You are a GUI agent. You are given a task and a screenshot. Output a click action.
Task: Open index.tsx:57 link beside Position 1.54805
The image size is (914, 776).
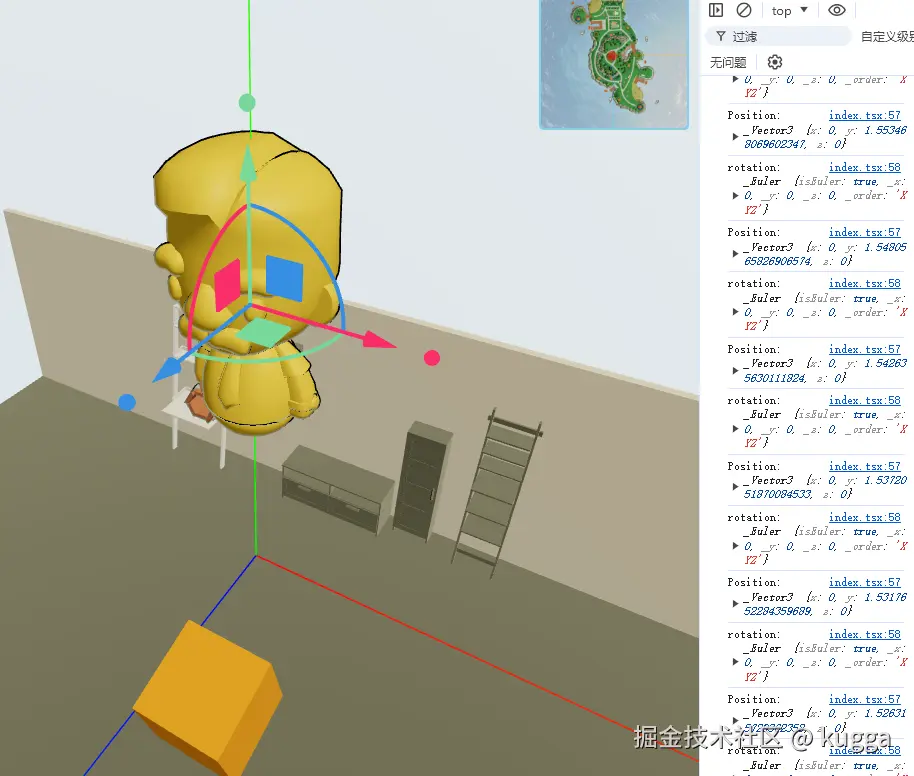tap(864, 232)
